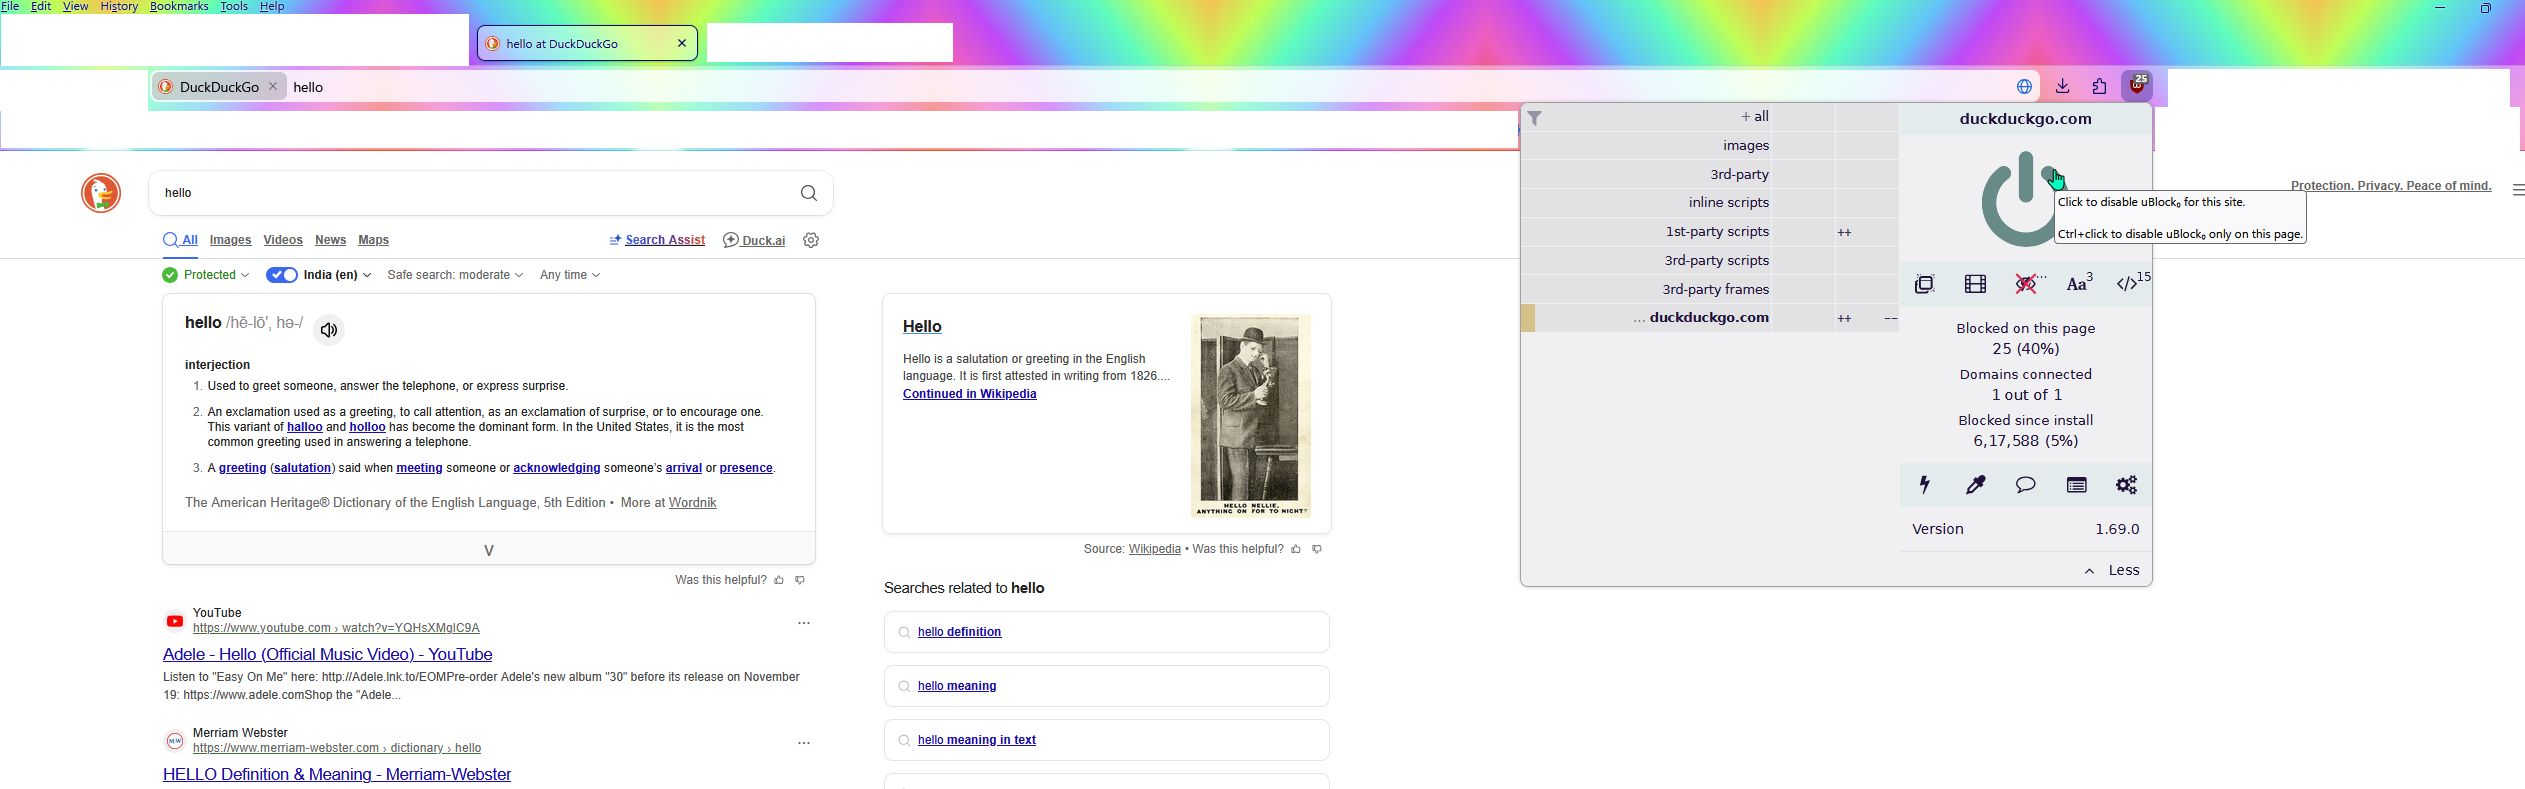Toggle the India (en) region switch

(282, 275)
